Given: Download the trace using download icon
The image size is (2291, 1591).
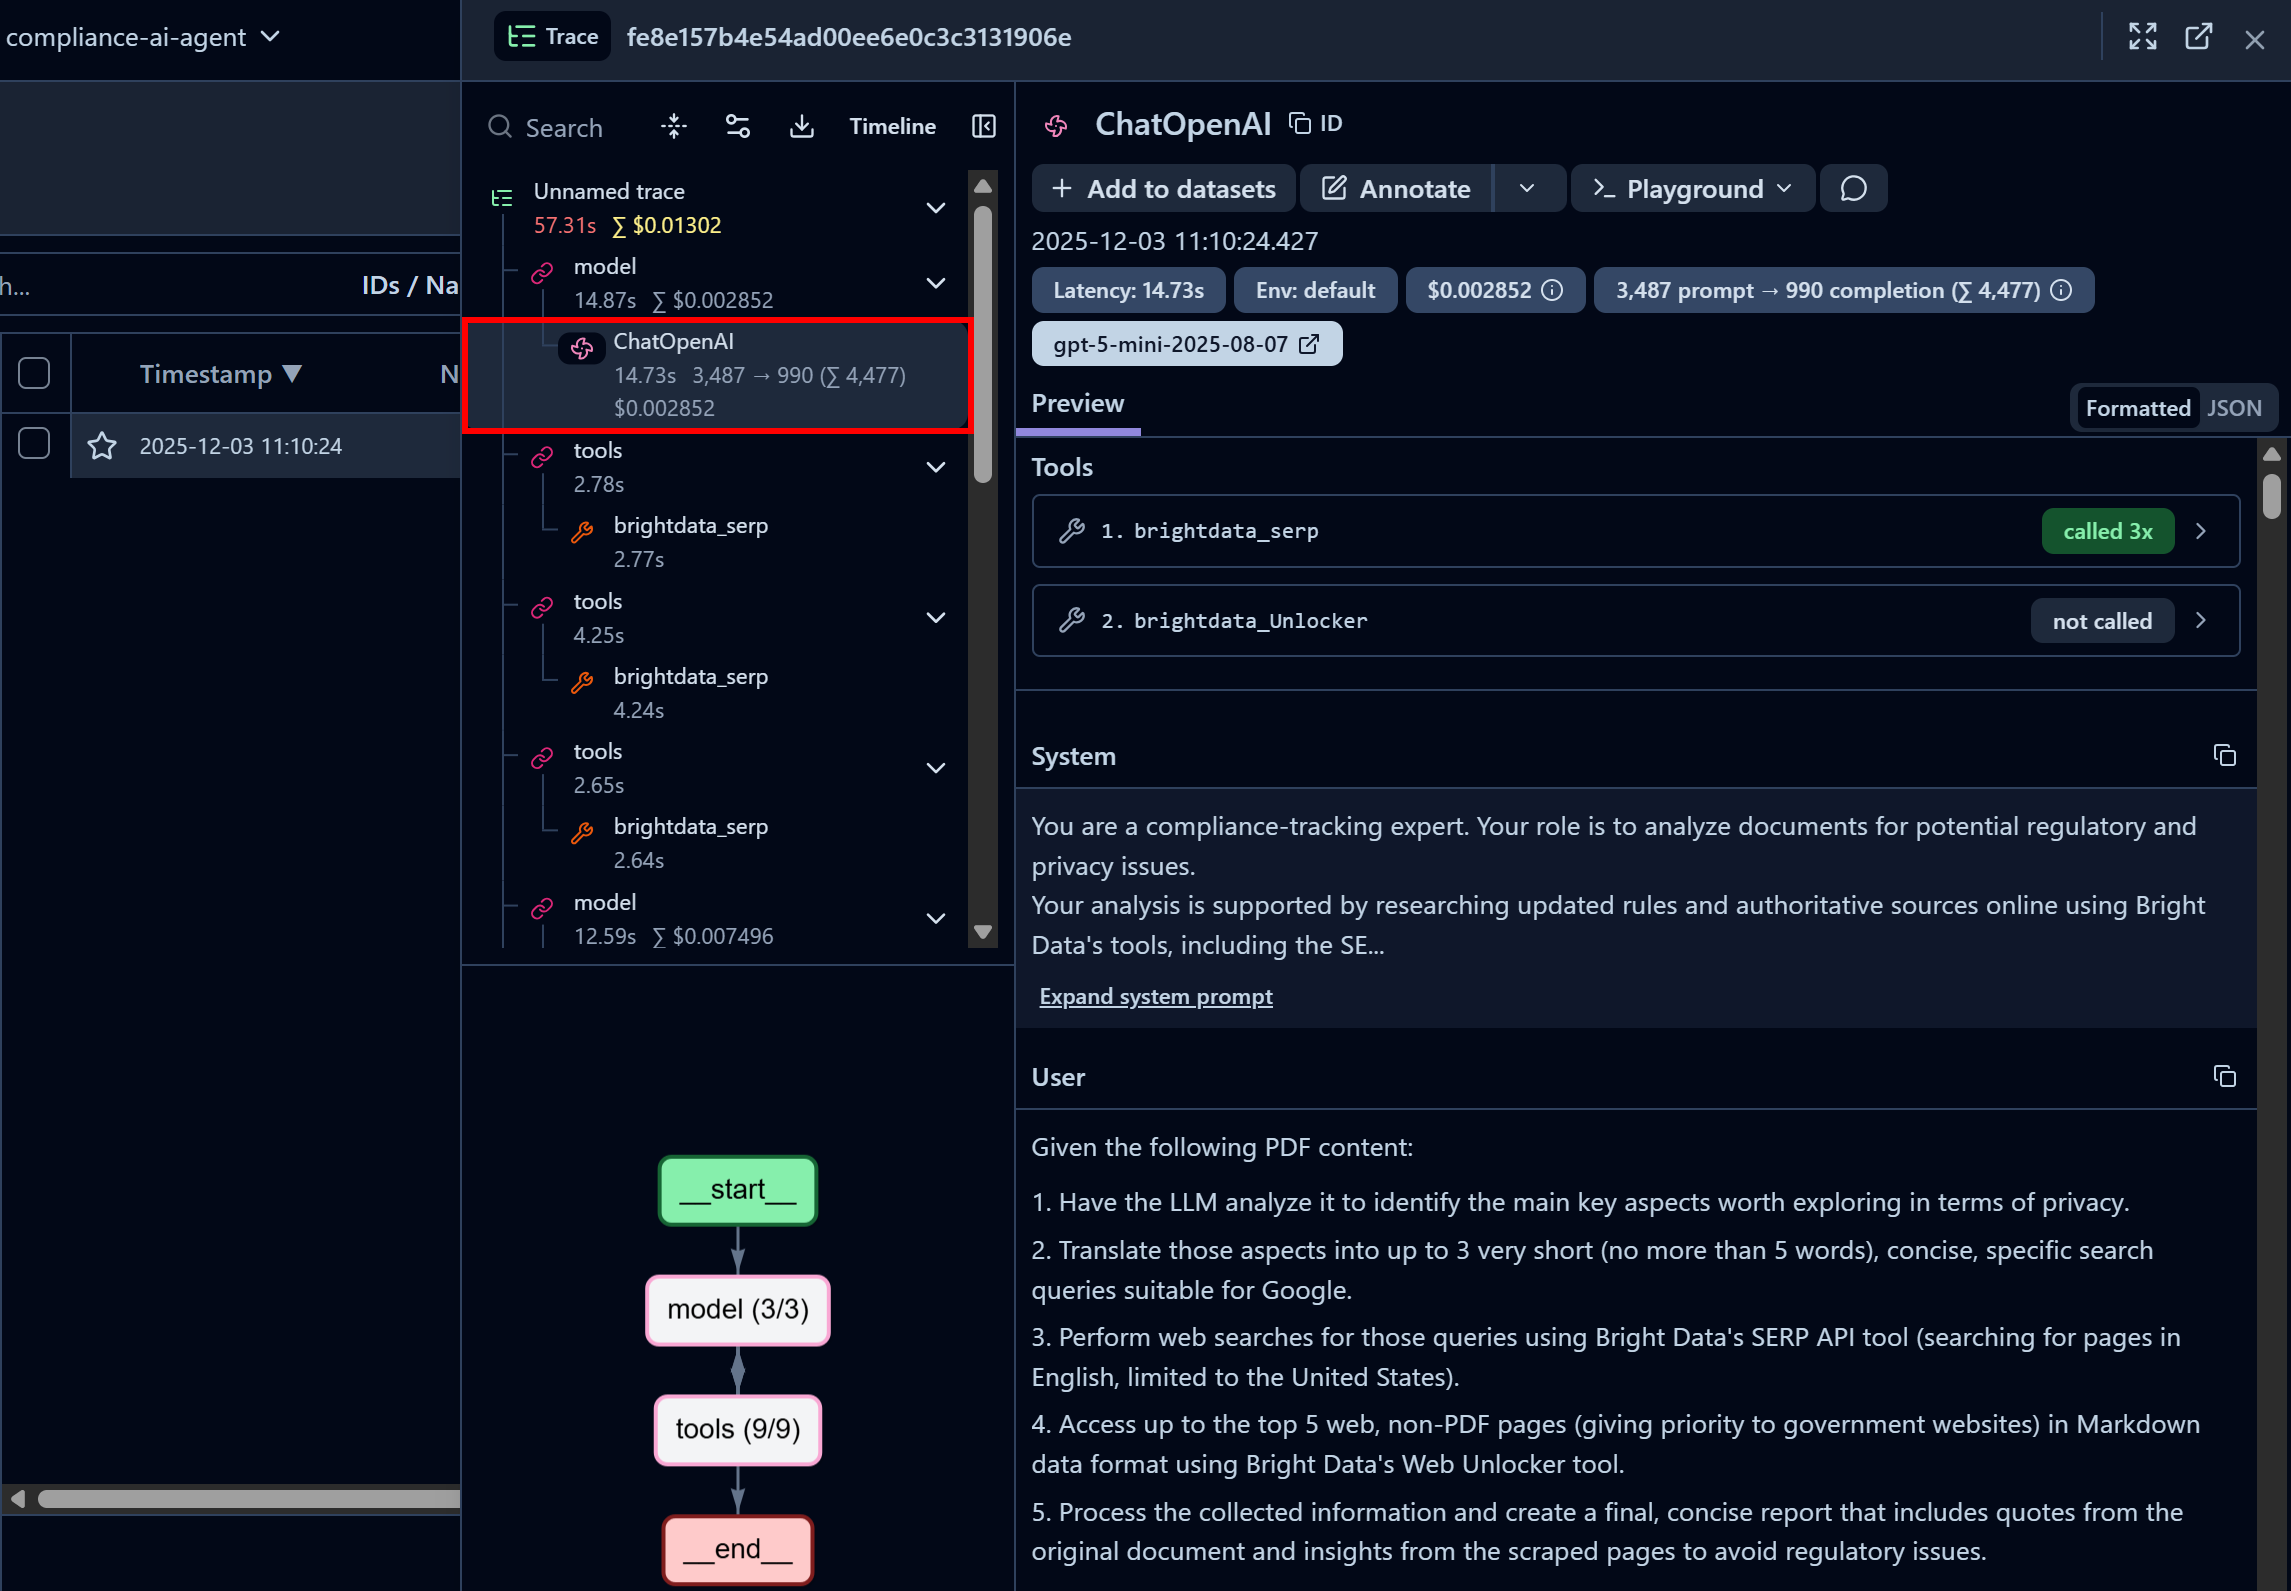Looking at the screenshot, I should (x=801, y=126).
